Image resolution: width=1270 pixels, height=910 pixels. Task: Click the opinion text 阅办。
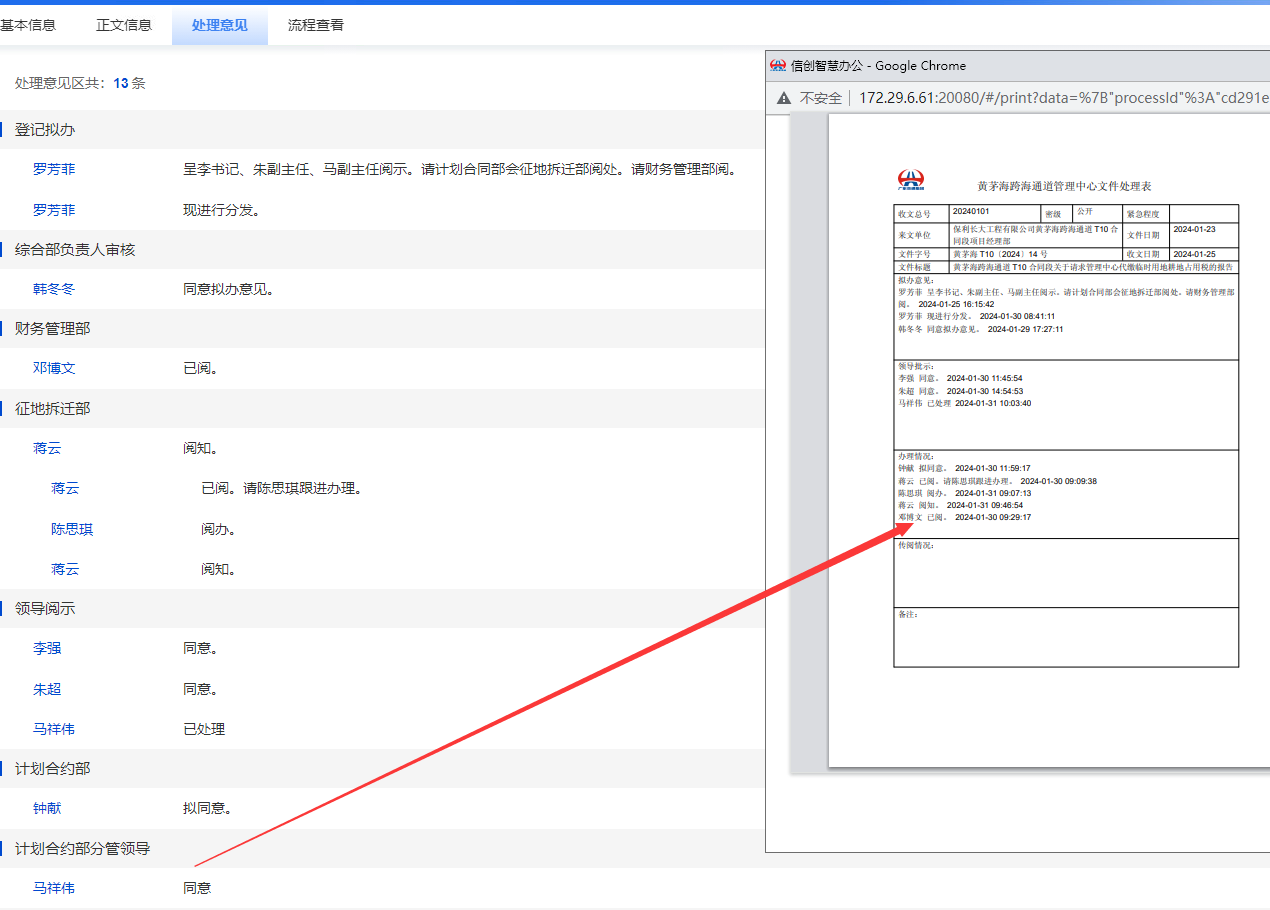218,529
